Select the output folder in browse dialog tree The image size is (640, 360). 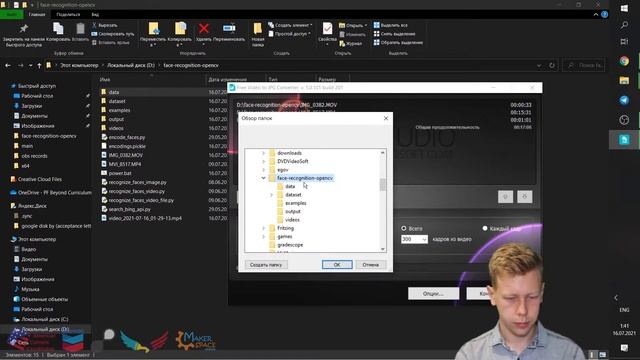point(293,211)
